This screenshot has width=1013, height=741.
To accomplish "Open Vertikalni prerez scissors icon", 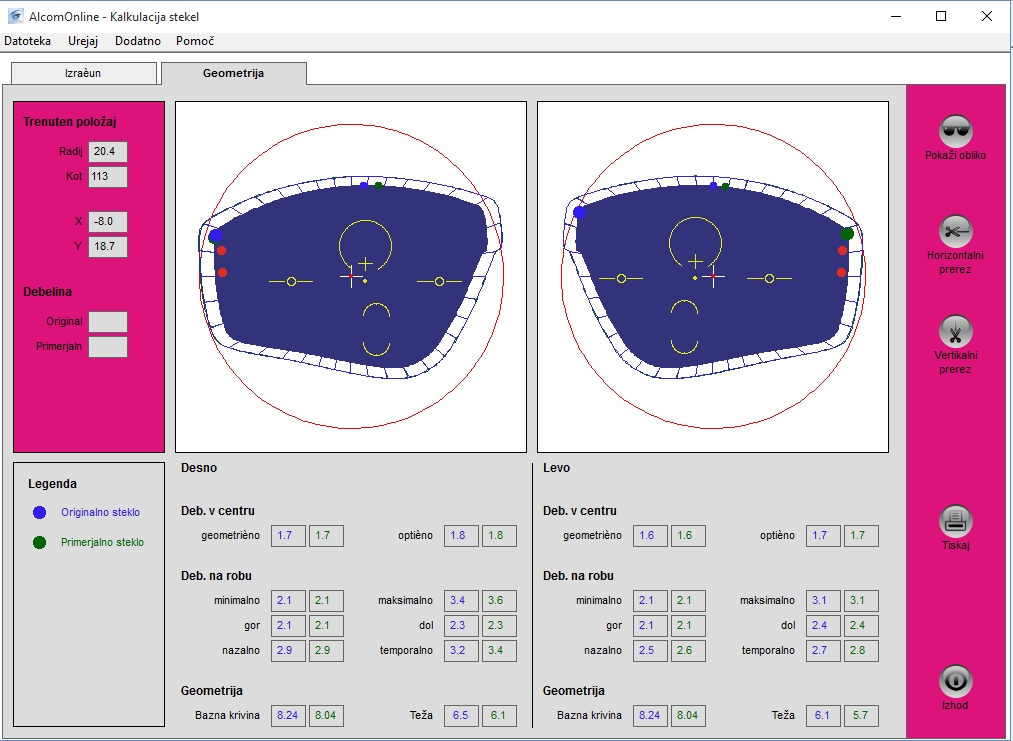I will tap(956, 331).
